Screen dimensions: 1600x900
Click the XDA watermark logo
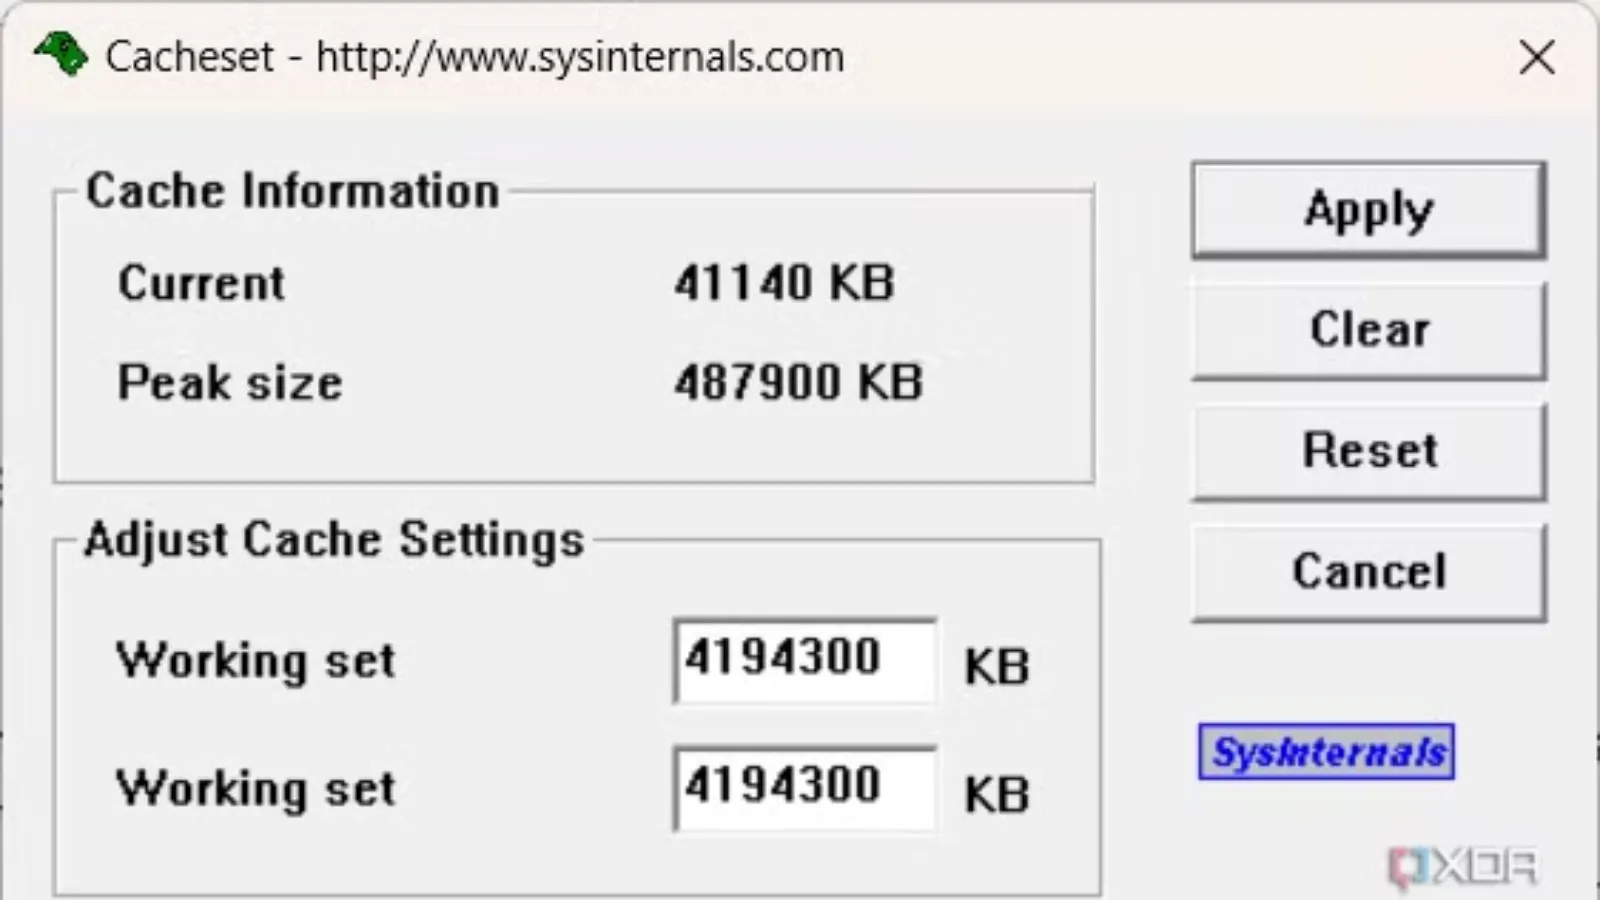click(x=1463, y=867)
